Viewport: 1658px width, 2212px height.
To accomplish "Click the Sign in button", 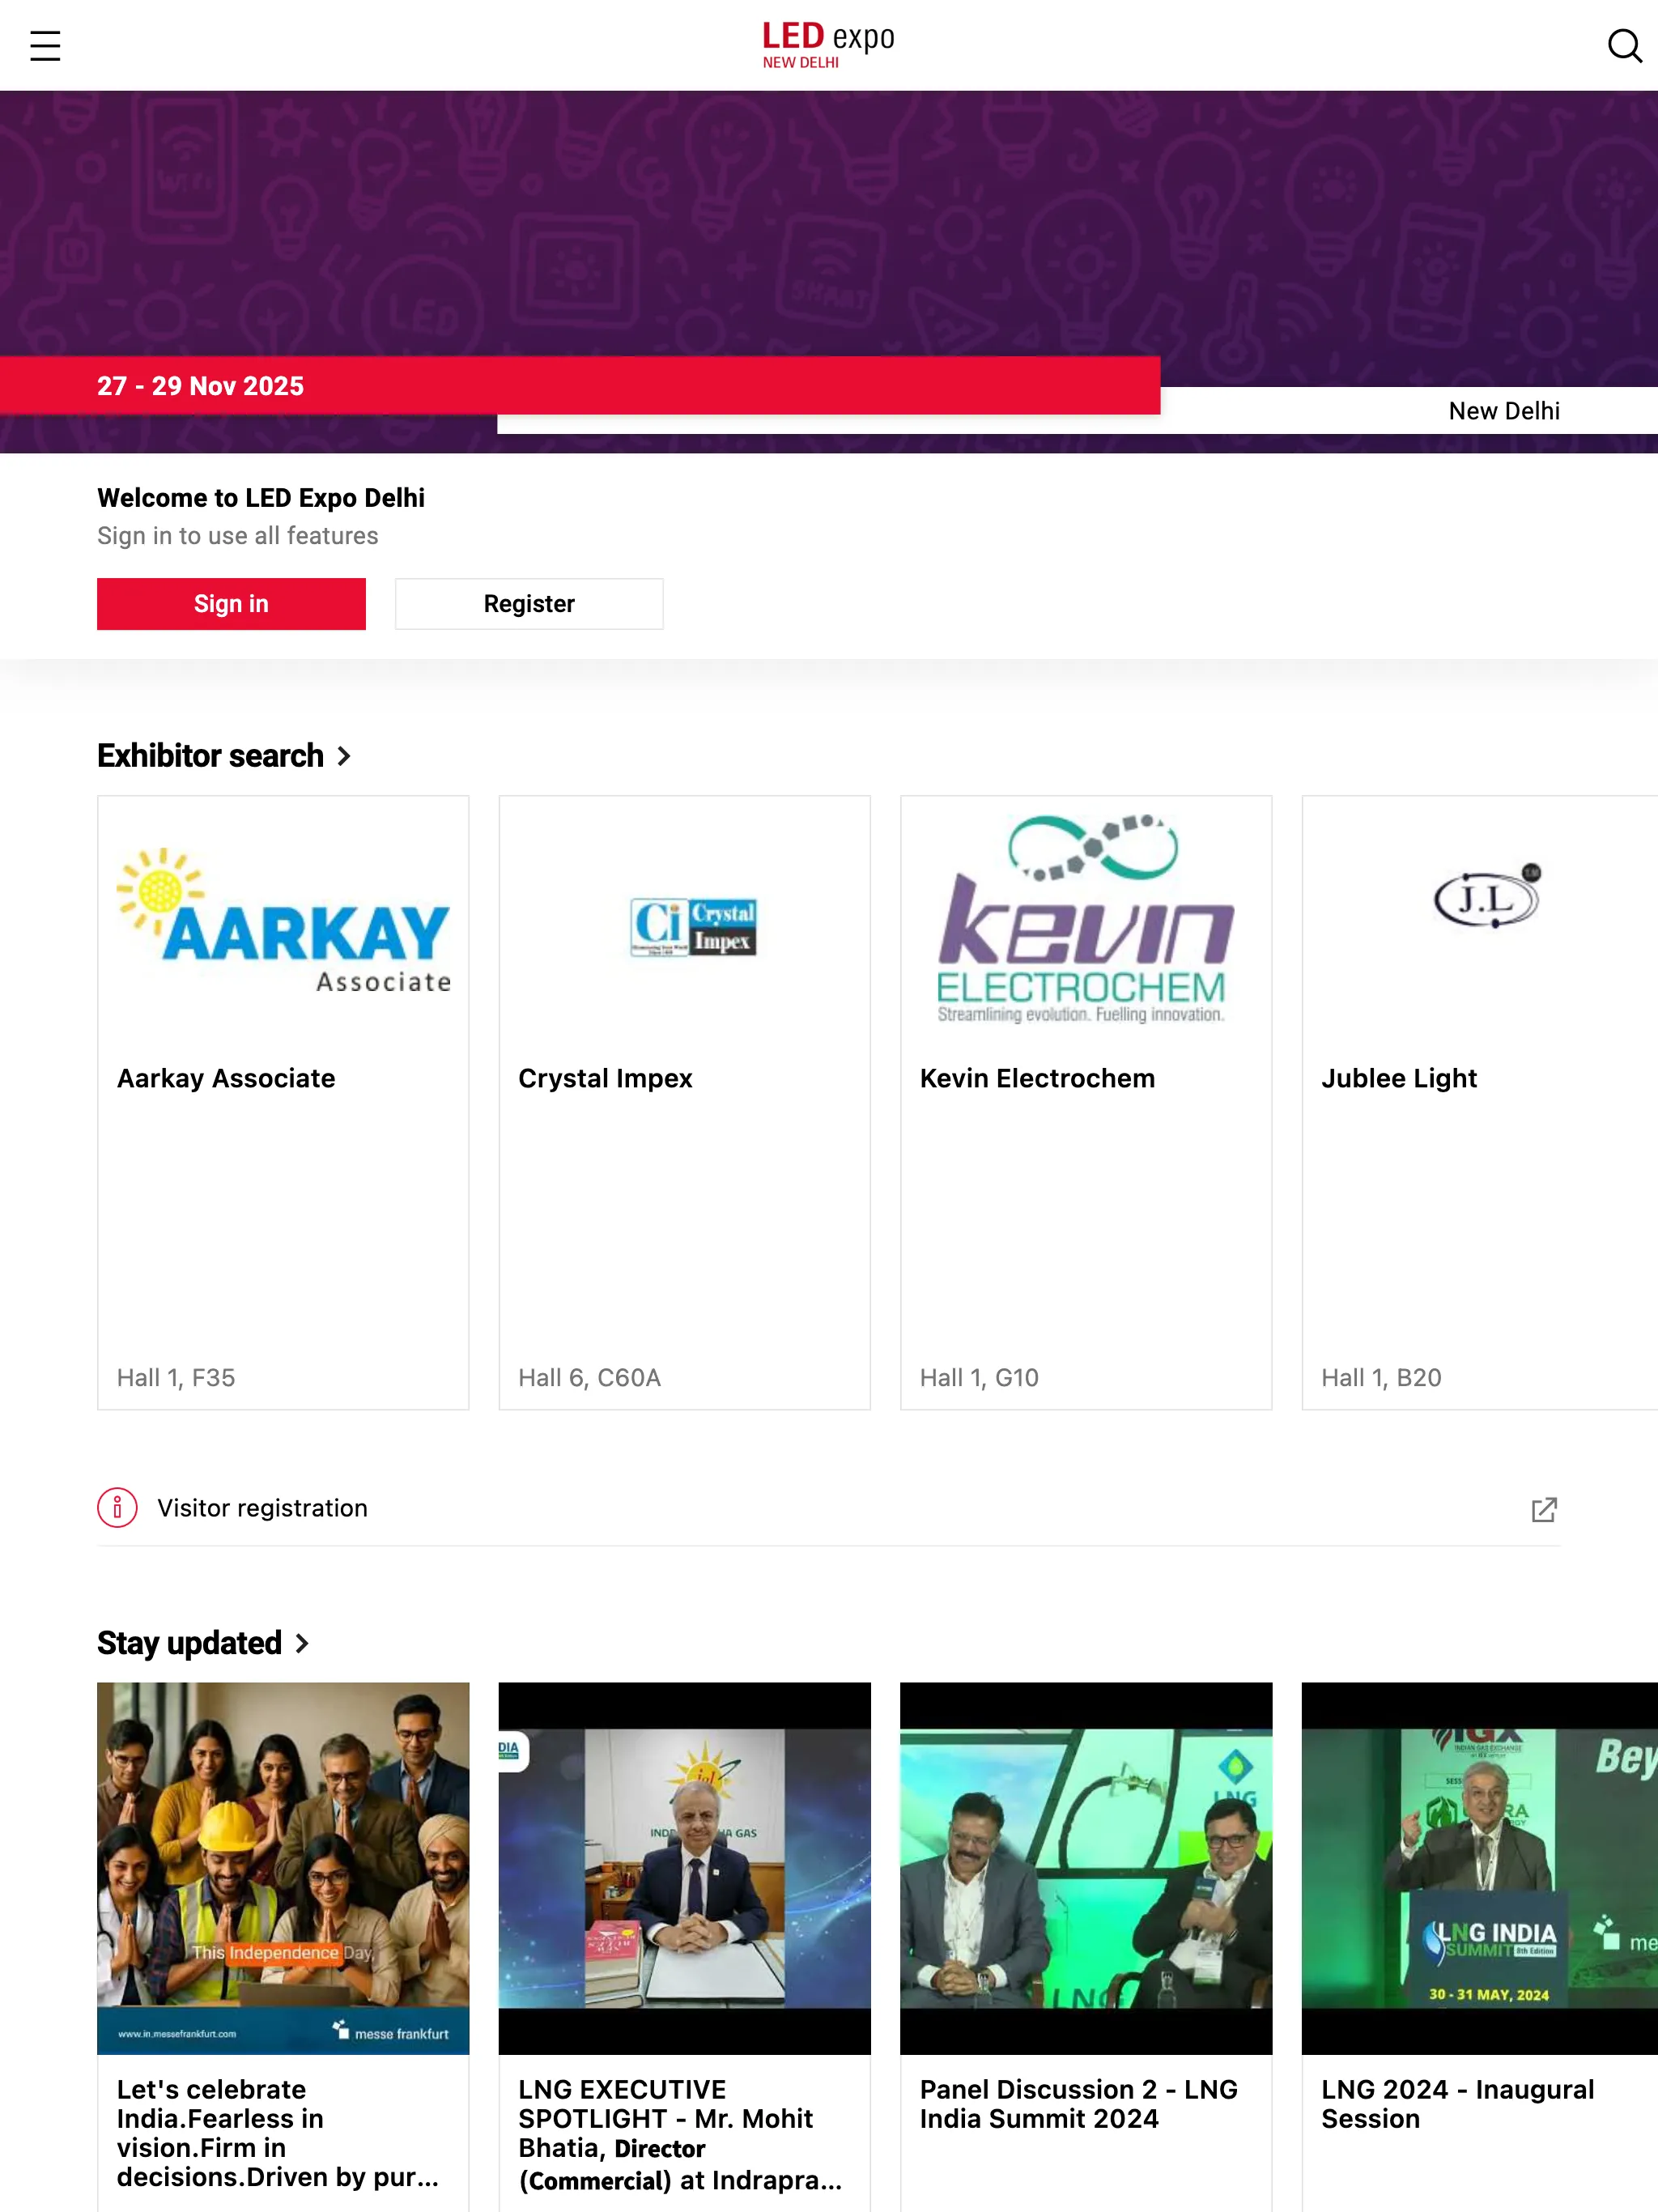I will click(231, 604).
